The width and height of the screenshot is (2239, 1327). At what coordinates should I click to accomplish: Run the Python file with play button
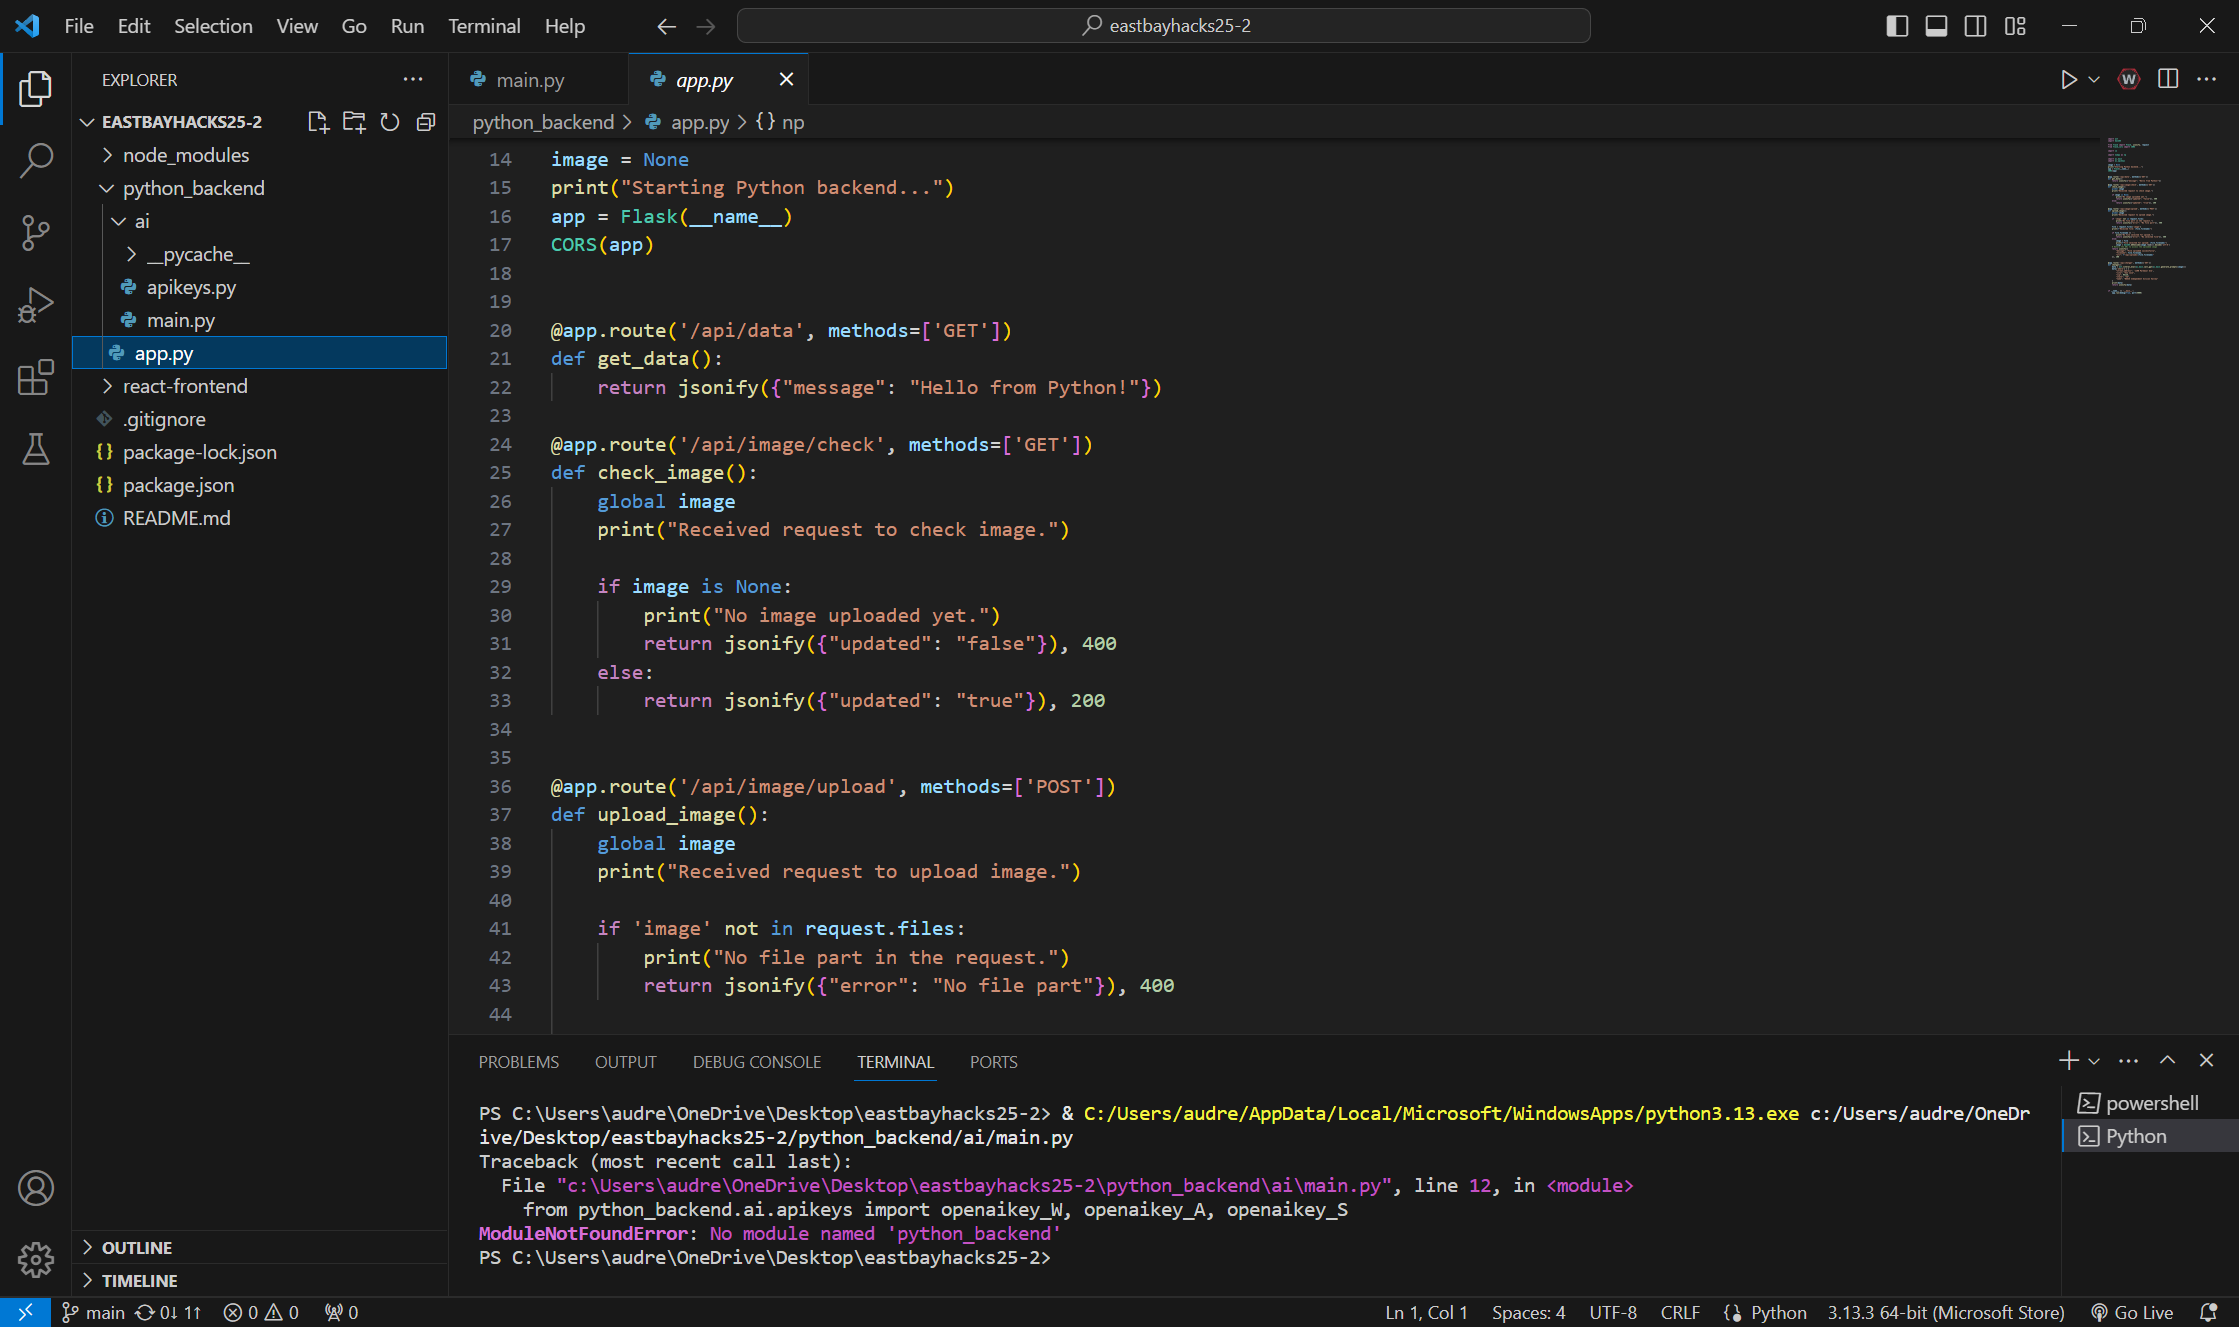tap(2068, 80)
